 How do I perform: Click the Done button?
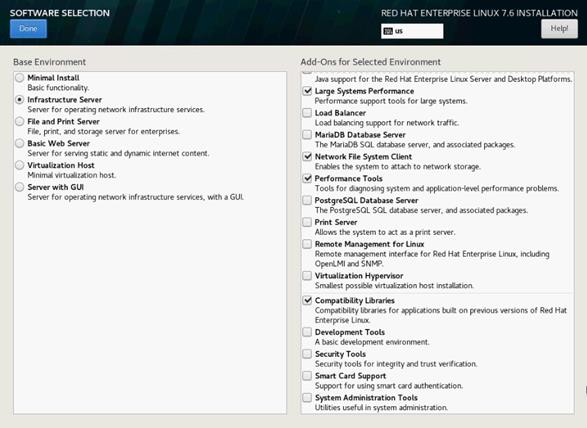click(x=28, y=29)
